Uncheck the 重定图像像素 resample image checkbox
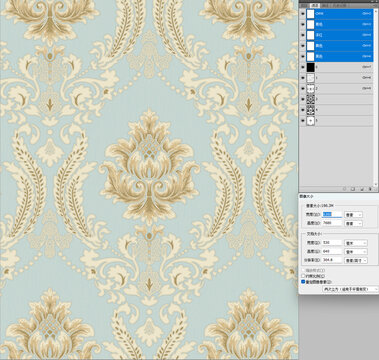 [x=303, y=282]
